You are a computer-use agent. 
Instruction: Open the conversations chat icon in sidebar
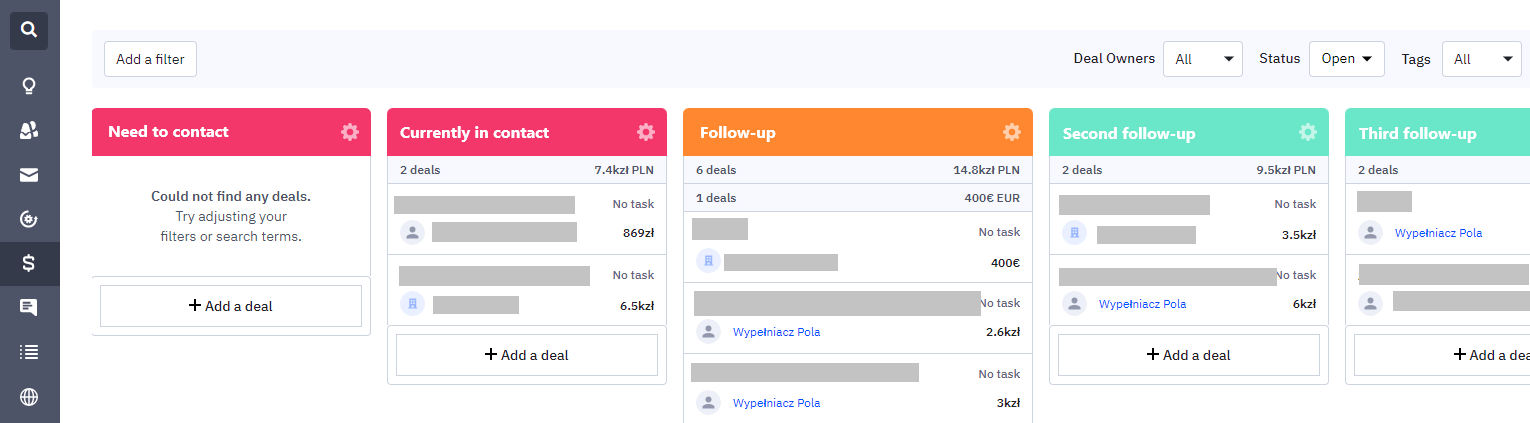[29, 308]
